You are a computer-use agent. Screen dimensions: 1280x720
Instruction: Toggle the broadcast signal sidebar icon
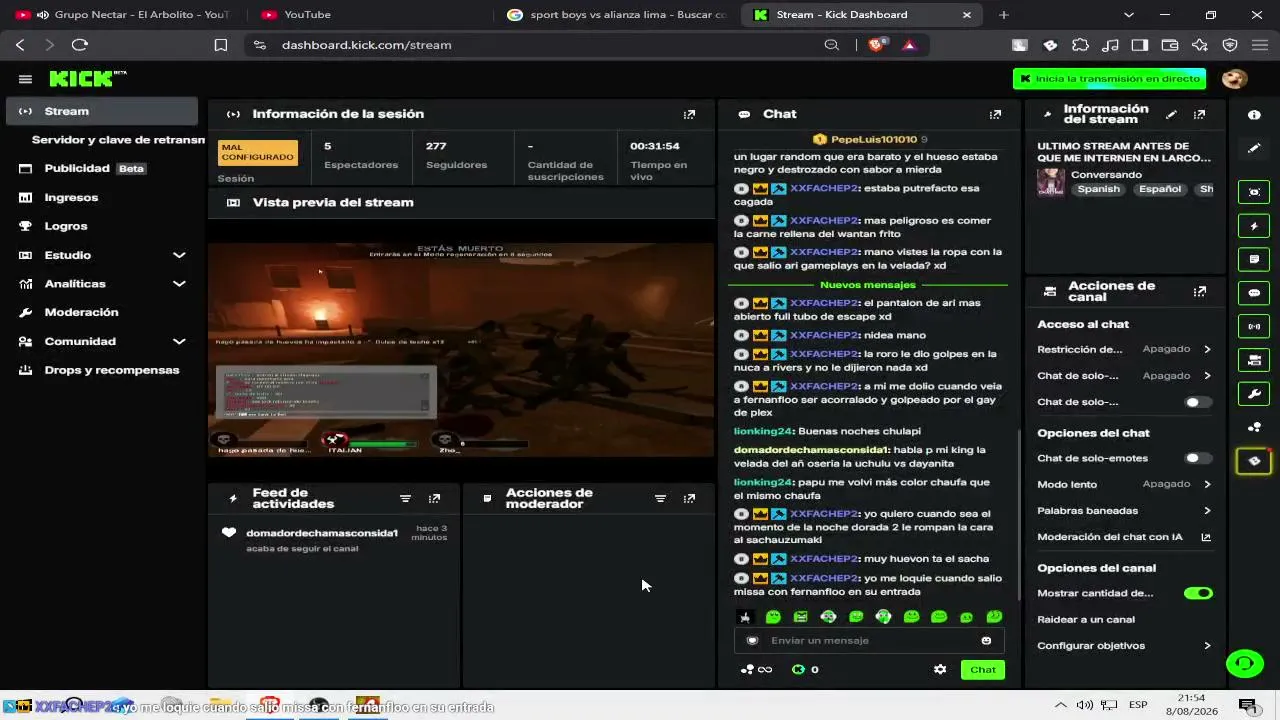coord(1254,326)
